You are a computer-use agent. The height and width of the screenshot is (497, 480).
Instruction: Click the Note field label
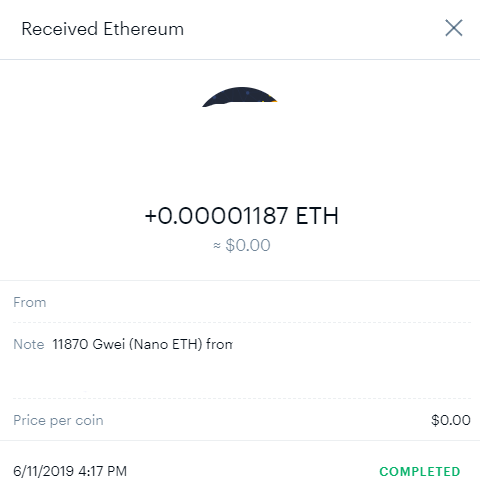29,344
